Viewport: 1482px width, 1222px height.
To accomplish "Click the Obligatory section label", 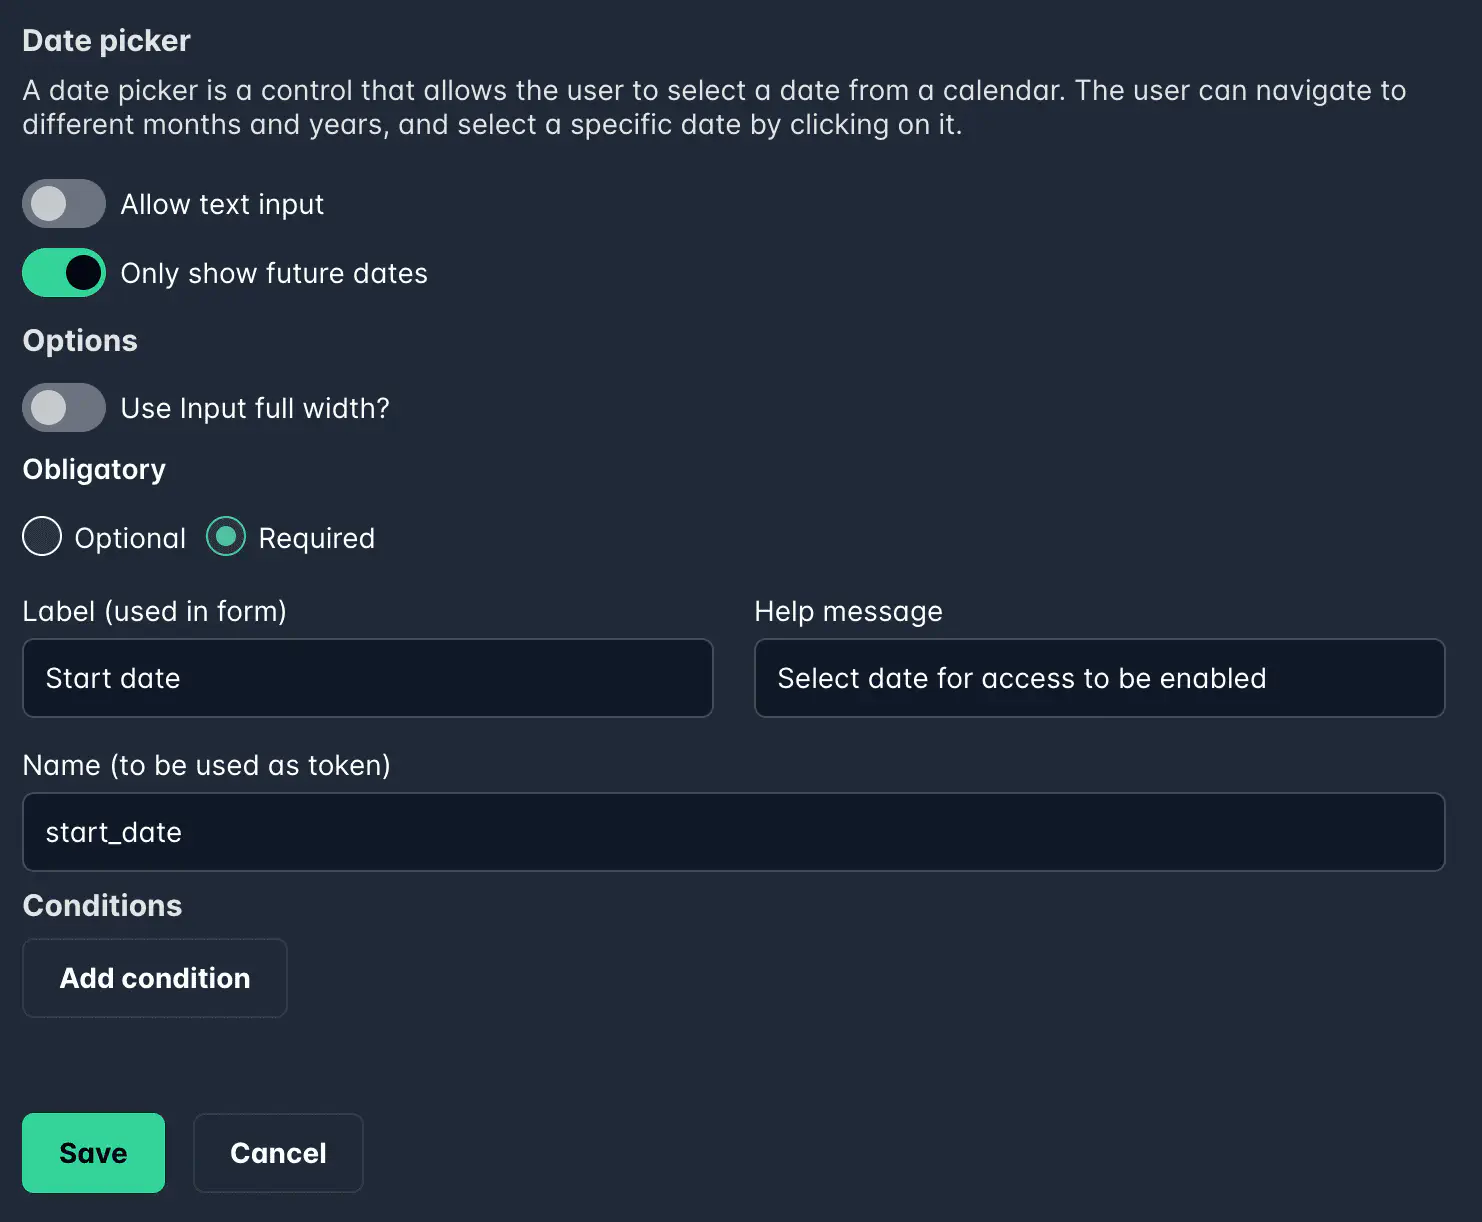I will point(93,468).
